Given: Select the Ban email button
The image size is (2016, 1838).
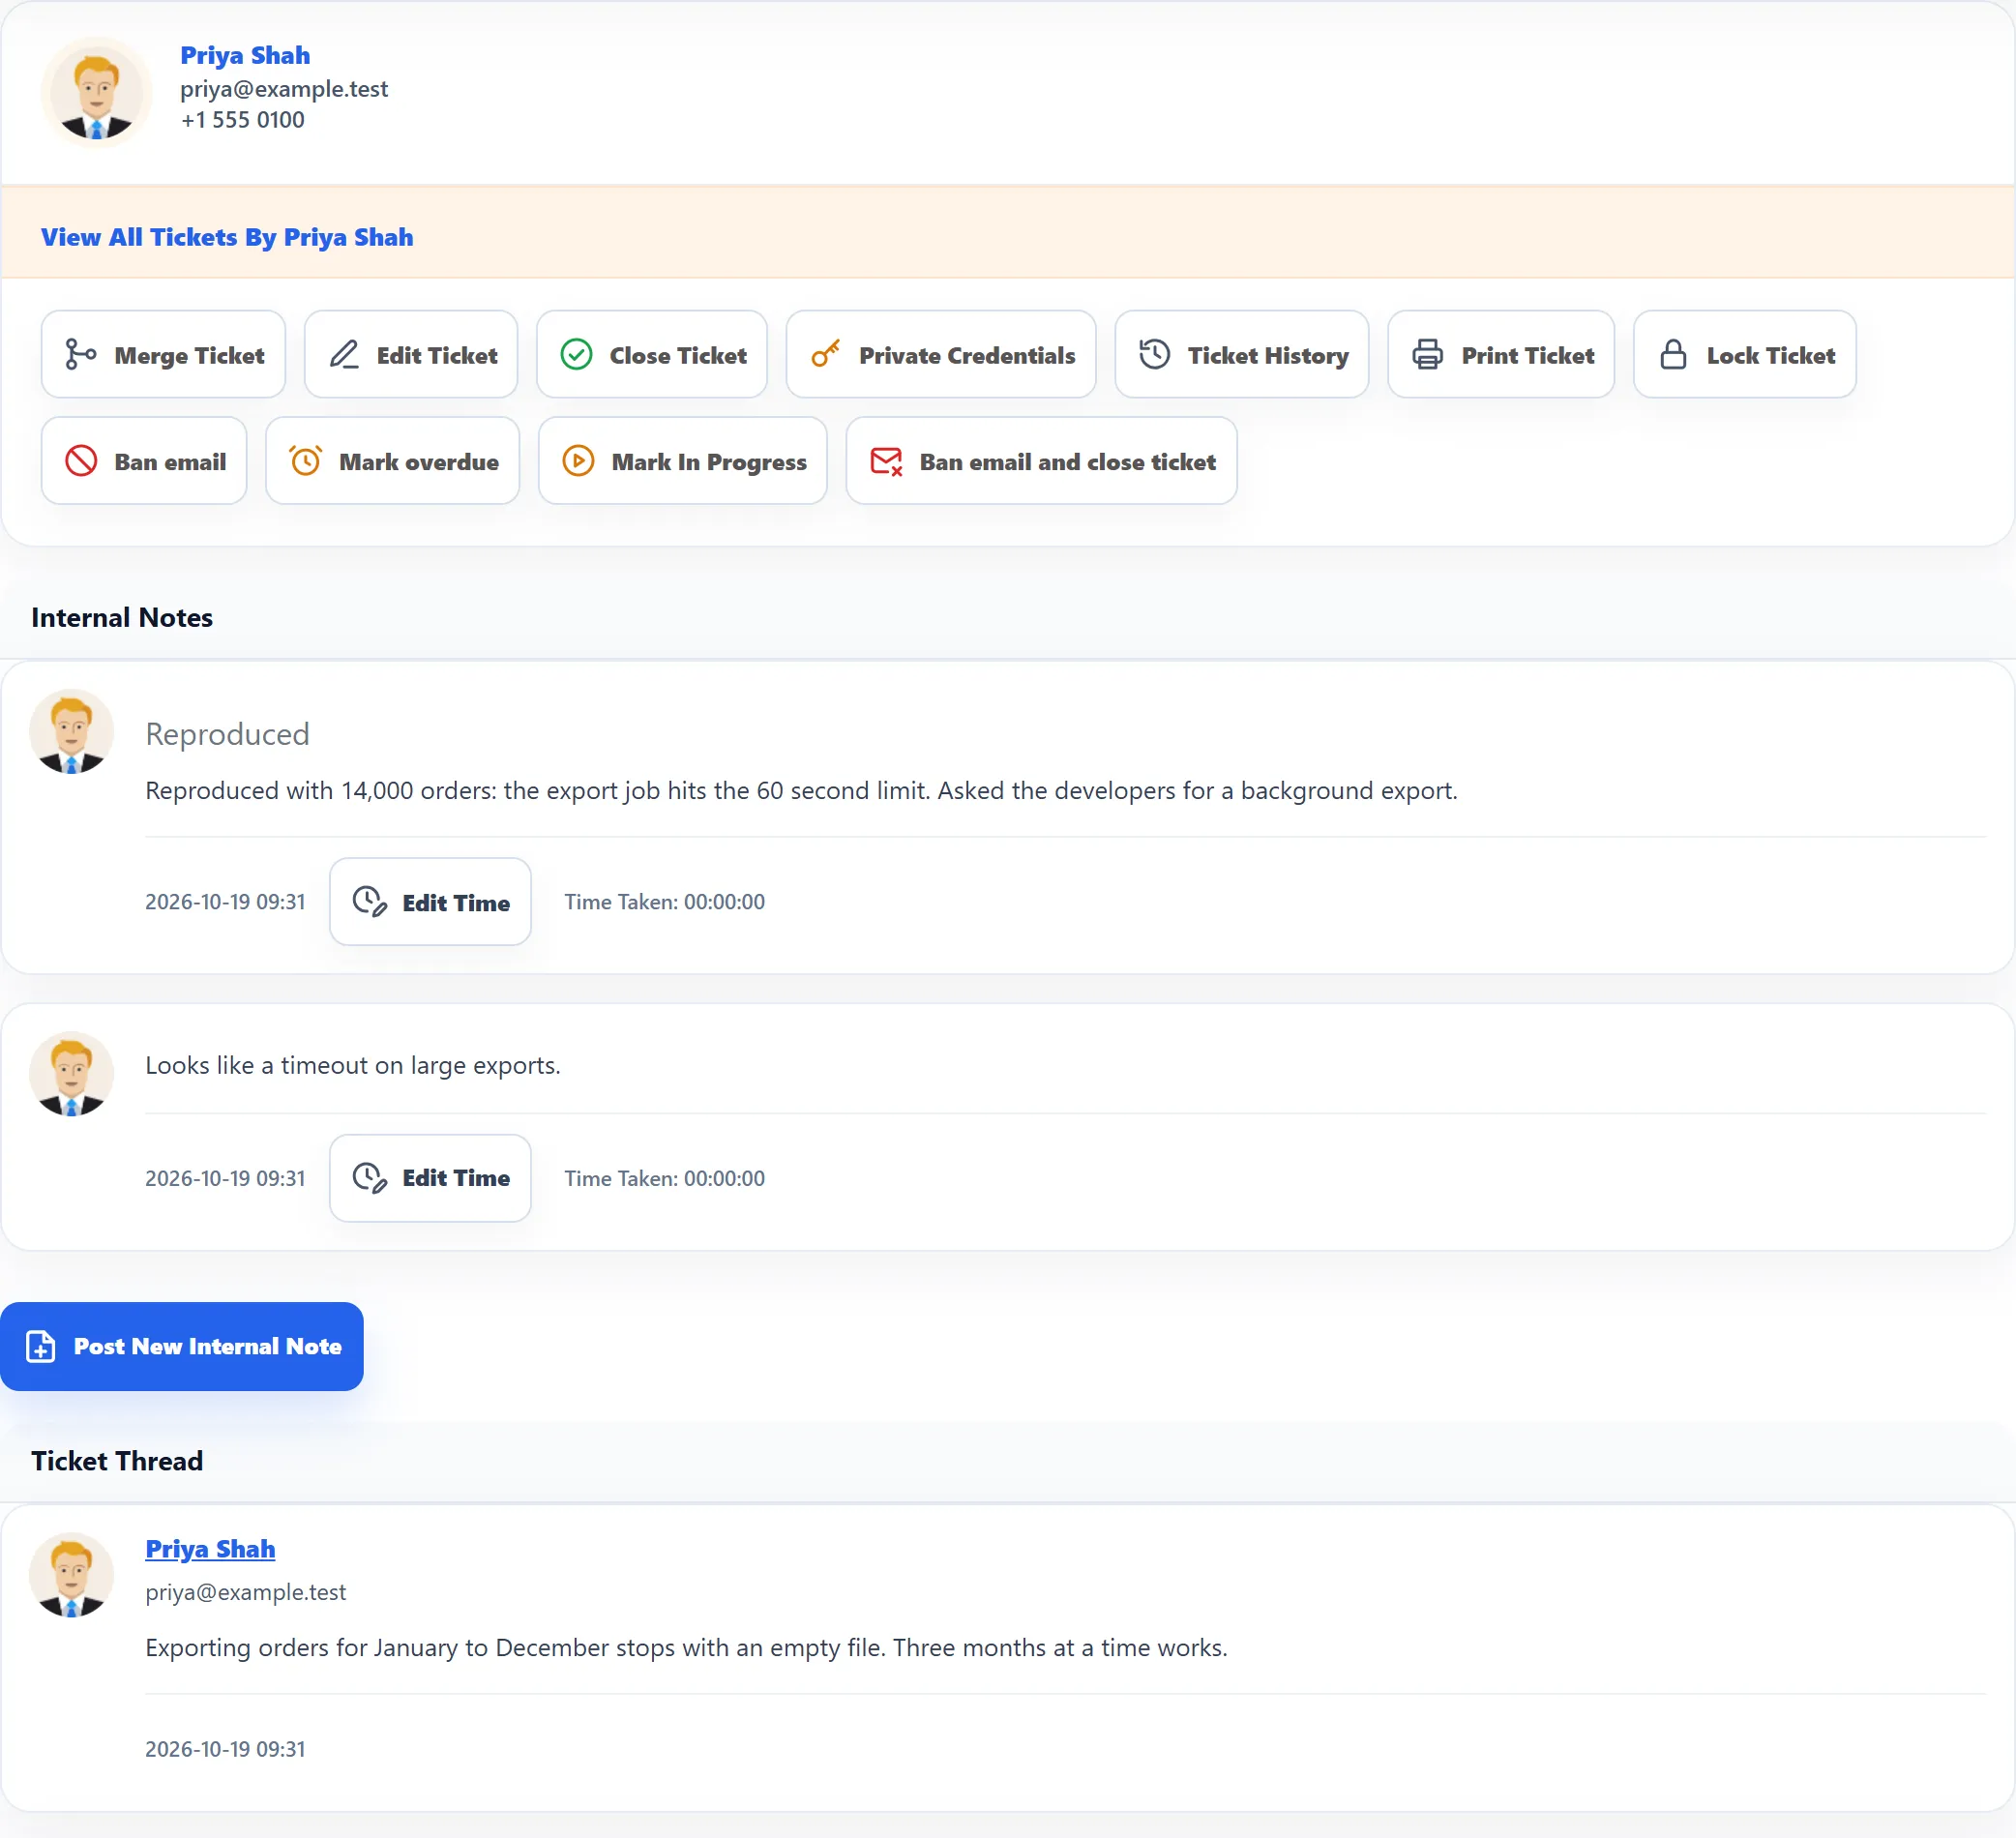Looking at the screenshot, I should click(x=144, y=461).
